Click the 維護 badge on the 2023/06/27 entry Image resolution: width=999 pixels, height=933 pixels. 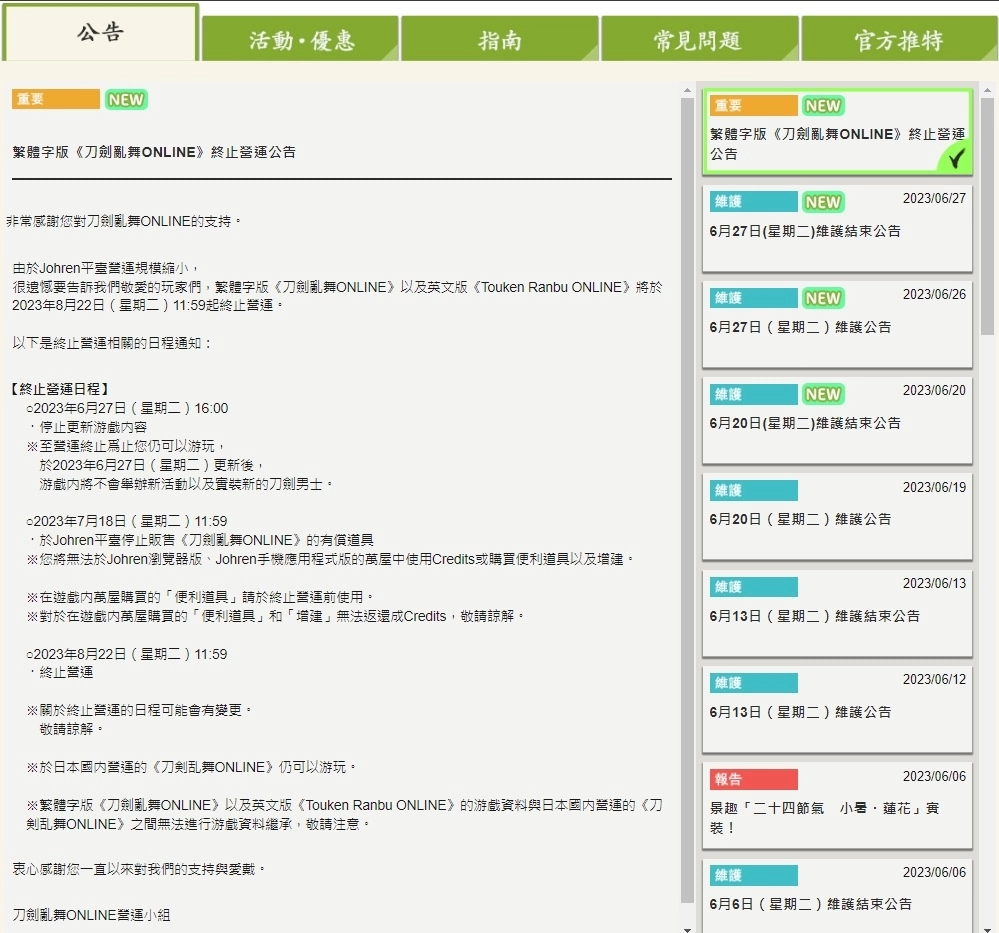tap(752, 201)
